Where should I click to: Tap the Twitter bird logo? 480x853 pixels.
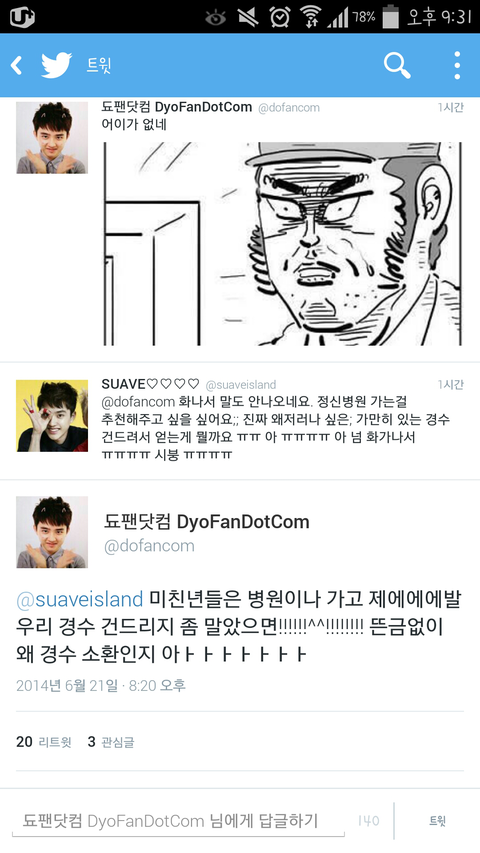click(57, 66)
